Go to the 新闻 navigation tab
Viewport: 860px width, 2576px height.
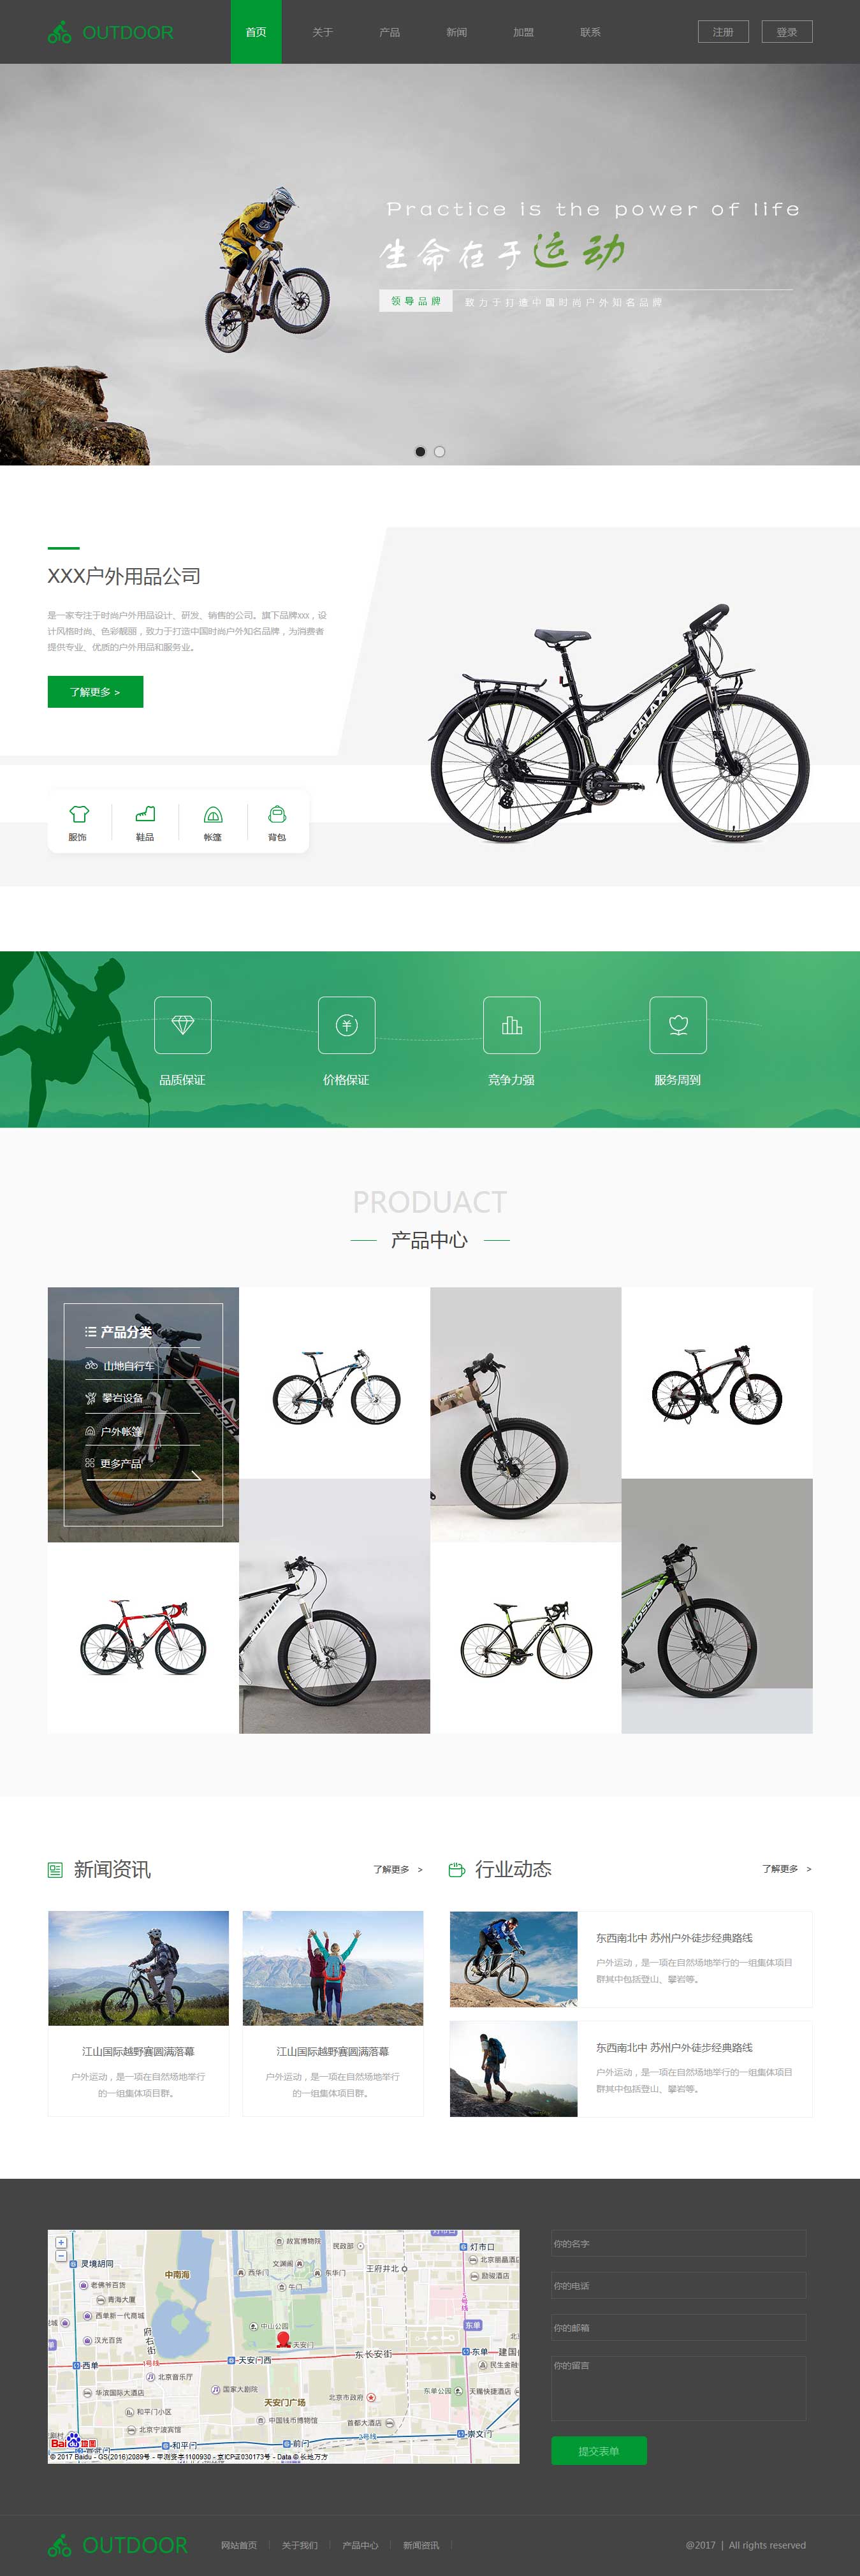(457, 32)
